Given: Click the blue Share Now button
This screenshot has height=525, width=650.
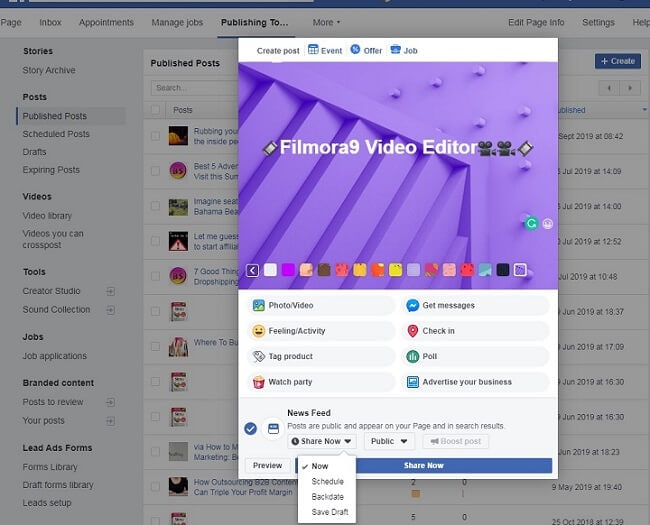Looking at the screenshot, I should click(x=424, y=466).
